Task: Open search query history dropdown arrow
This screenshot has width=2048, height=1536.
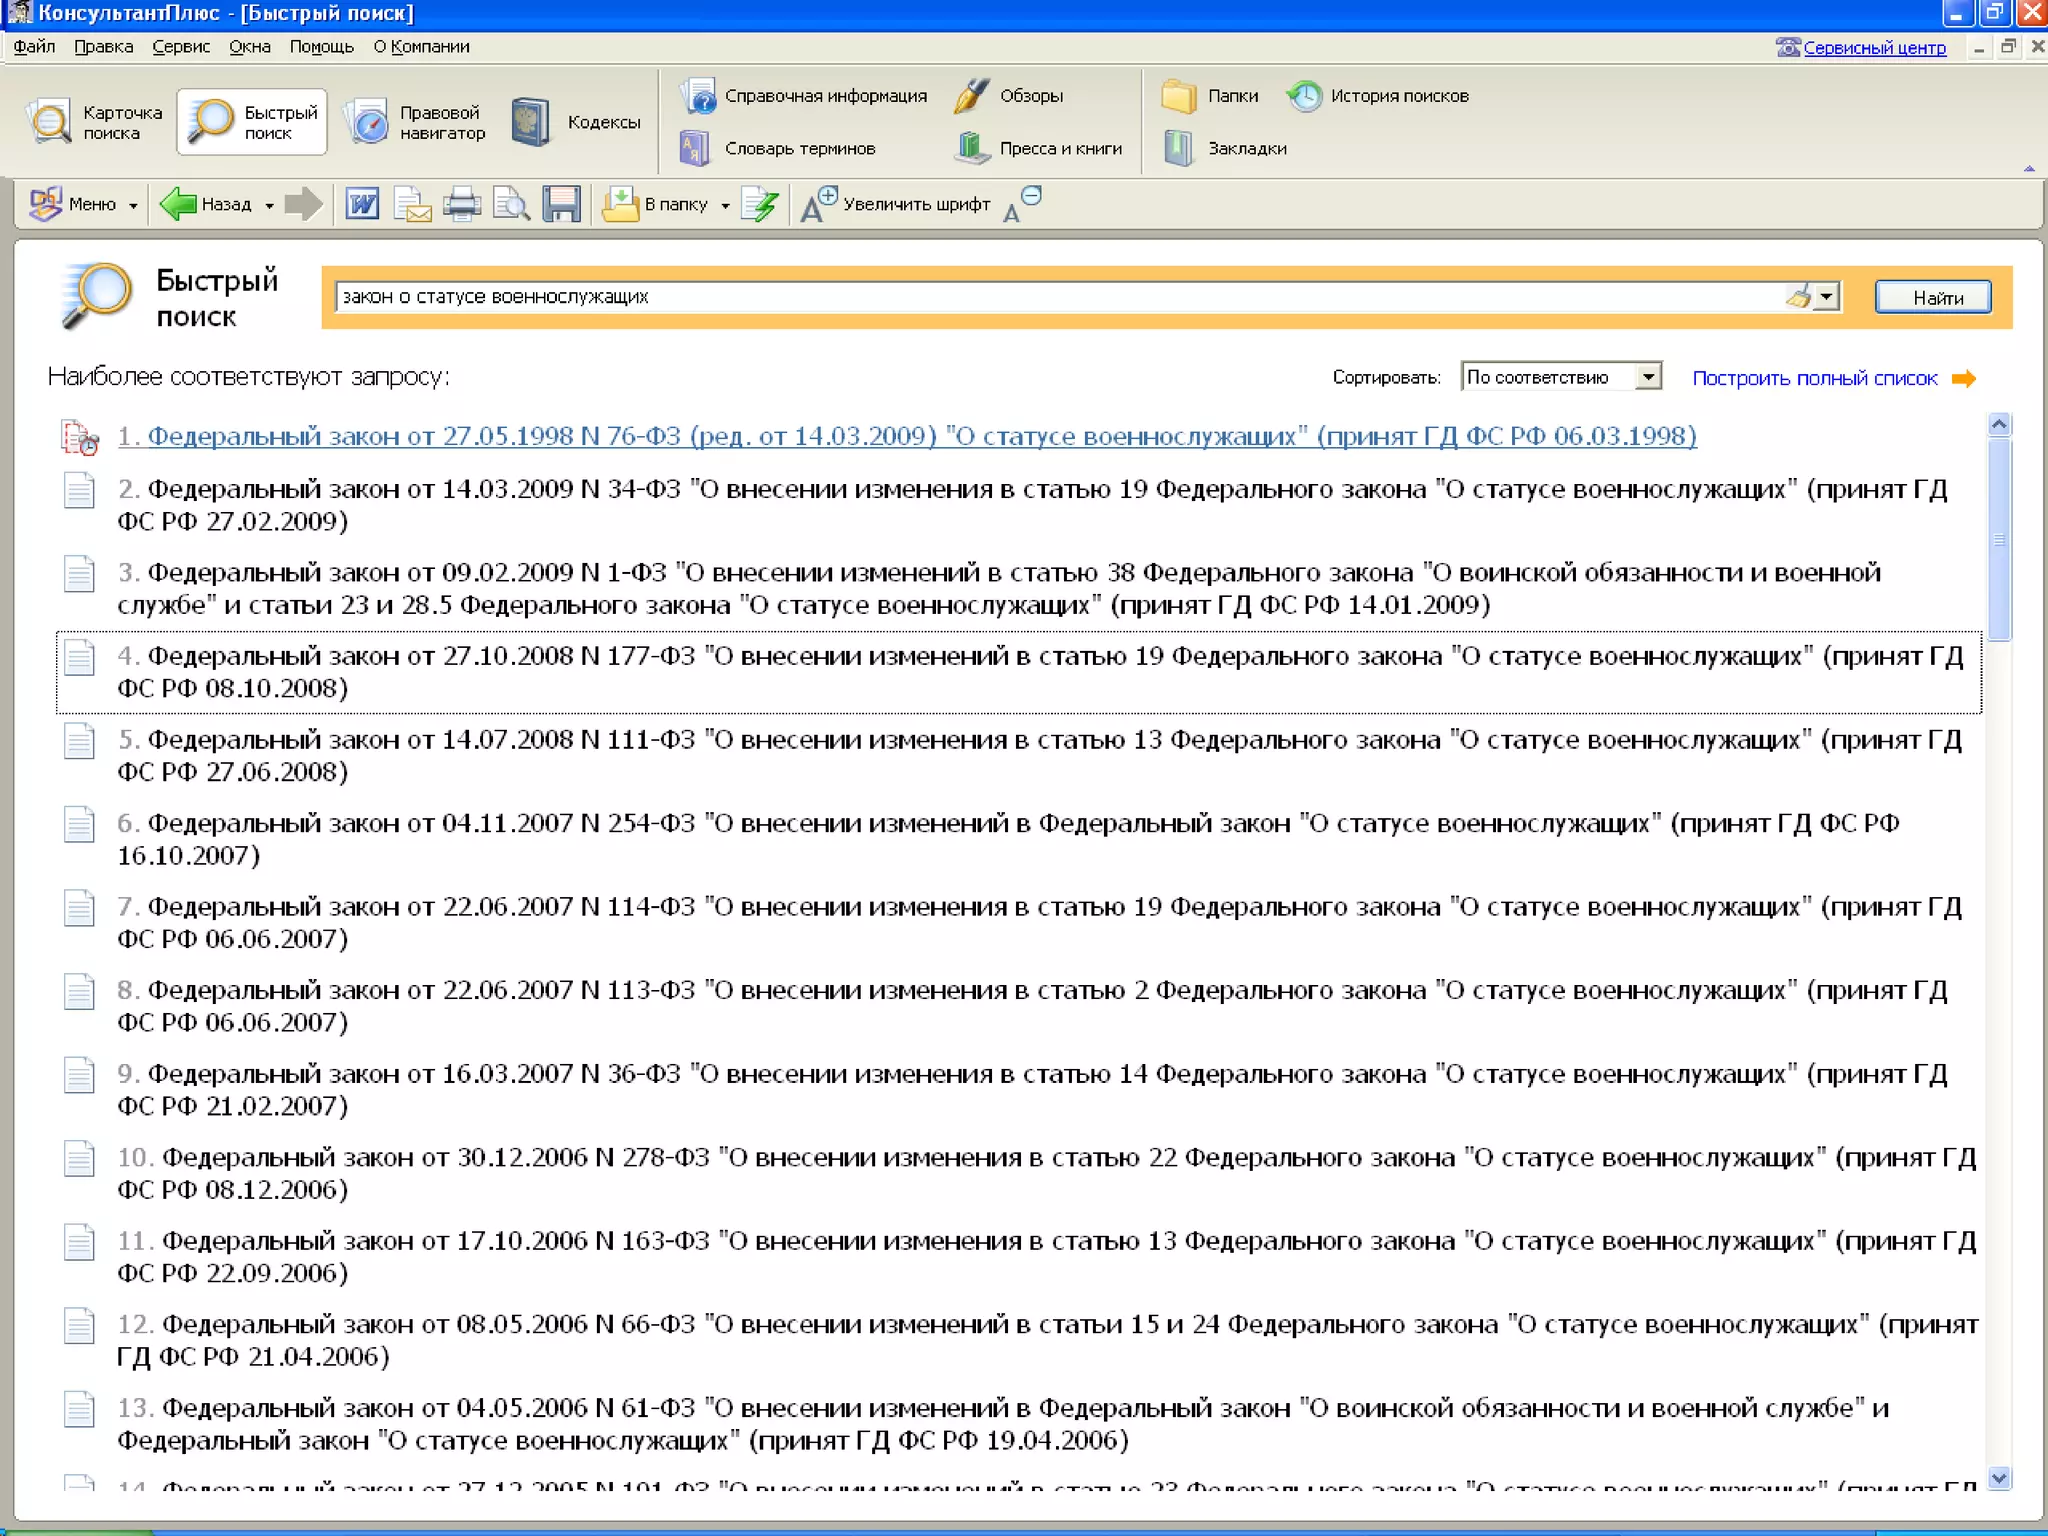Action: (1826, 296)
